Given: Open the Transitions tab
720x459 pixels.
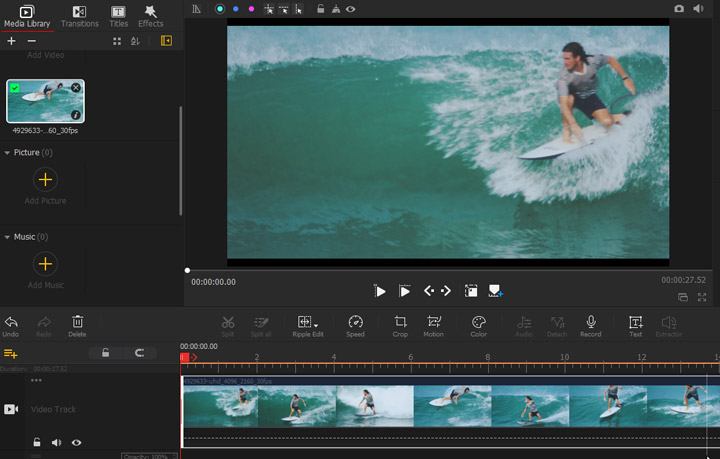Looking at the screenshot, I should click(79, 17).
